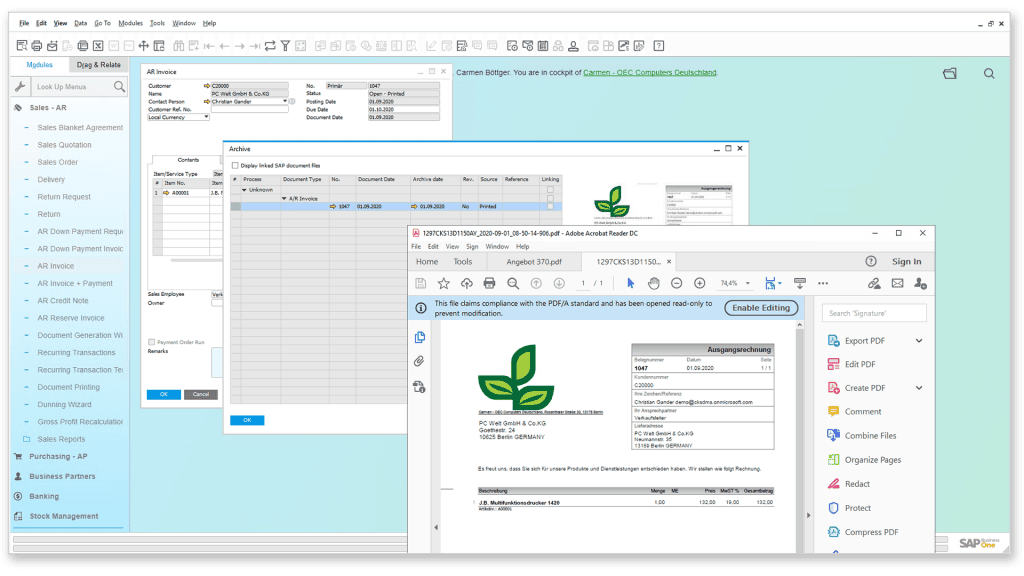This screenshot has height=576, width=1024.
Task: Tick Linking checkbox in the highlighted 1047 row
Action: coord(550,206)
